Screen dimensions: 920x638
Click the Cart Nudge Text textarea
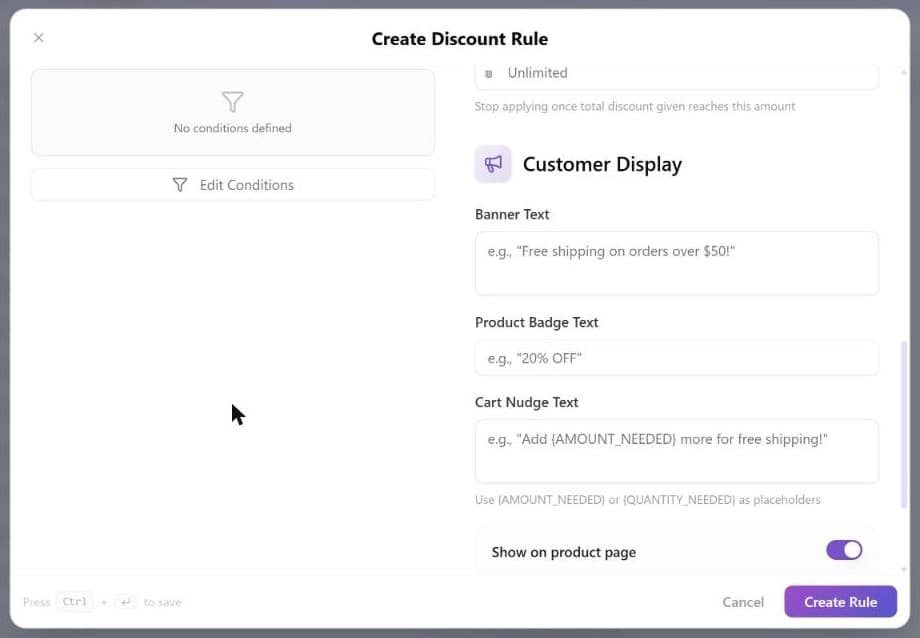(677, 451)
